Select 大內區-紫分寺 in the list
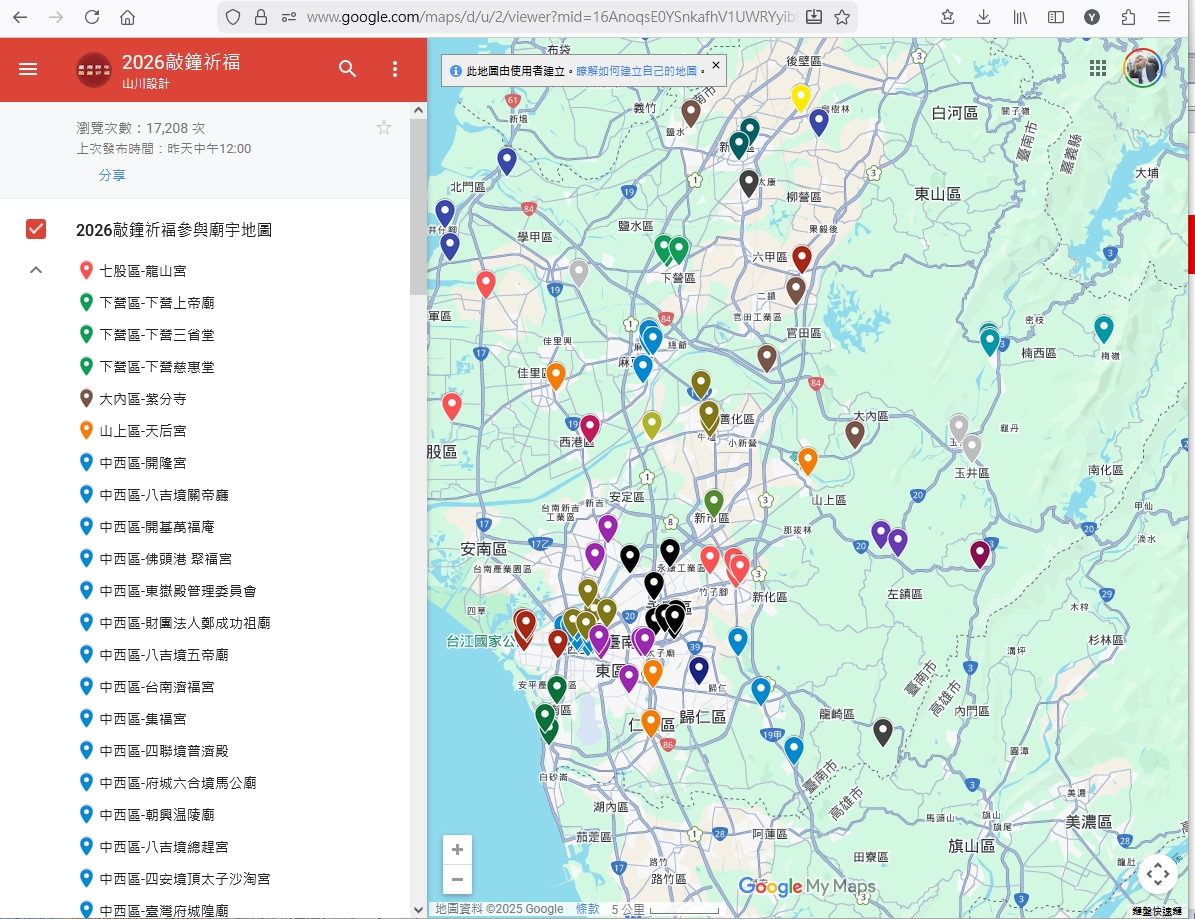 coord(142,399)
